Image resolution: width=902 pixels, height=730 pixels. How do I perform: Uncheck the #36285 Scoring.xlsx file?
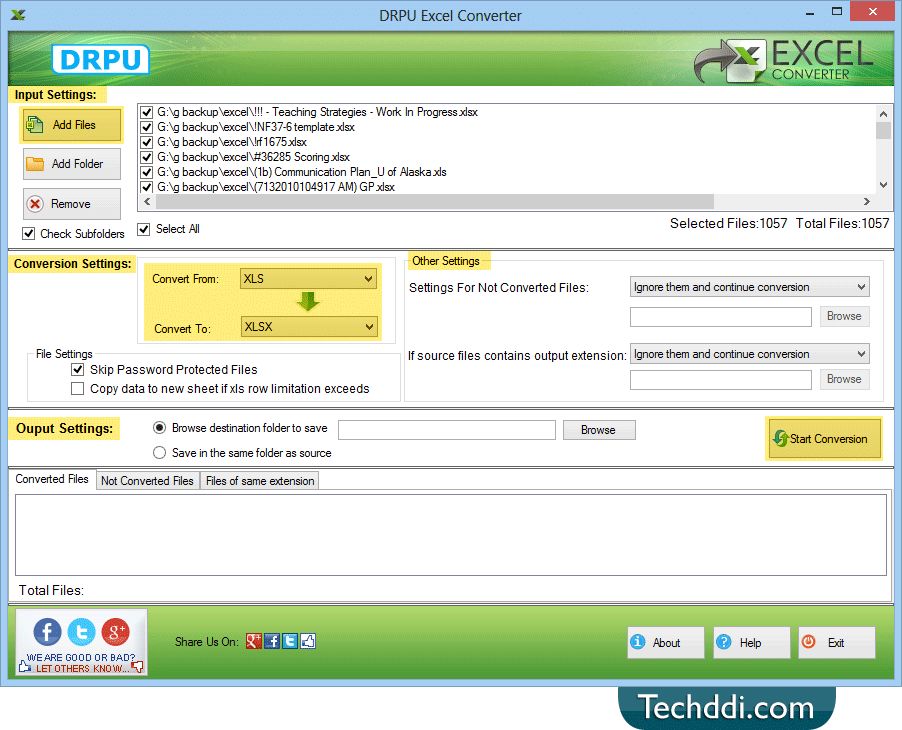[x=147, y=157]
